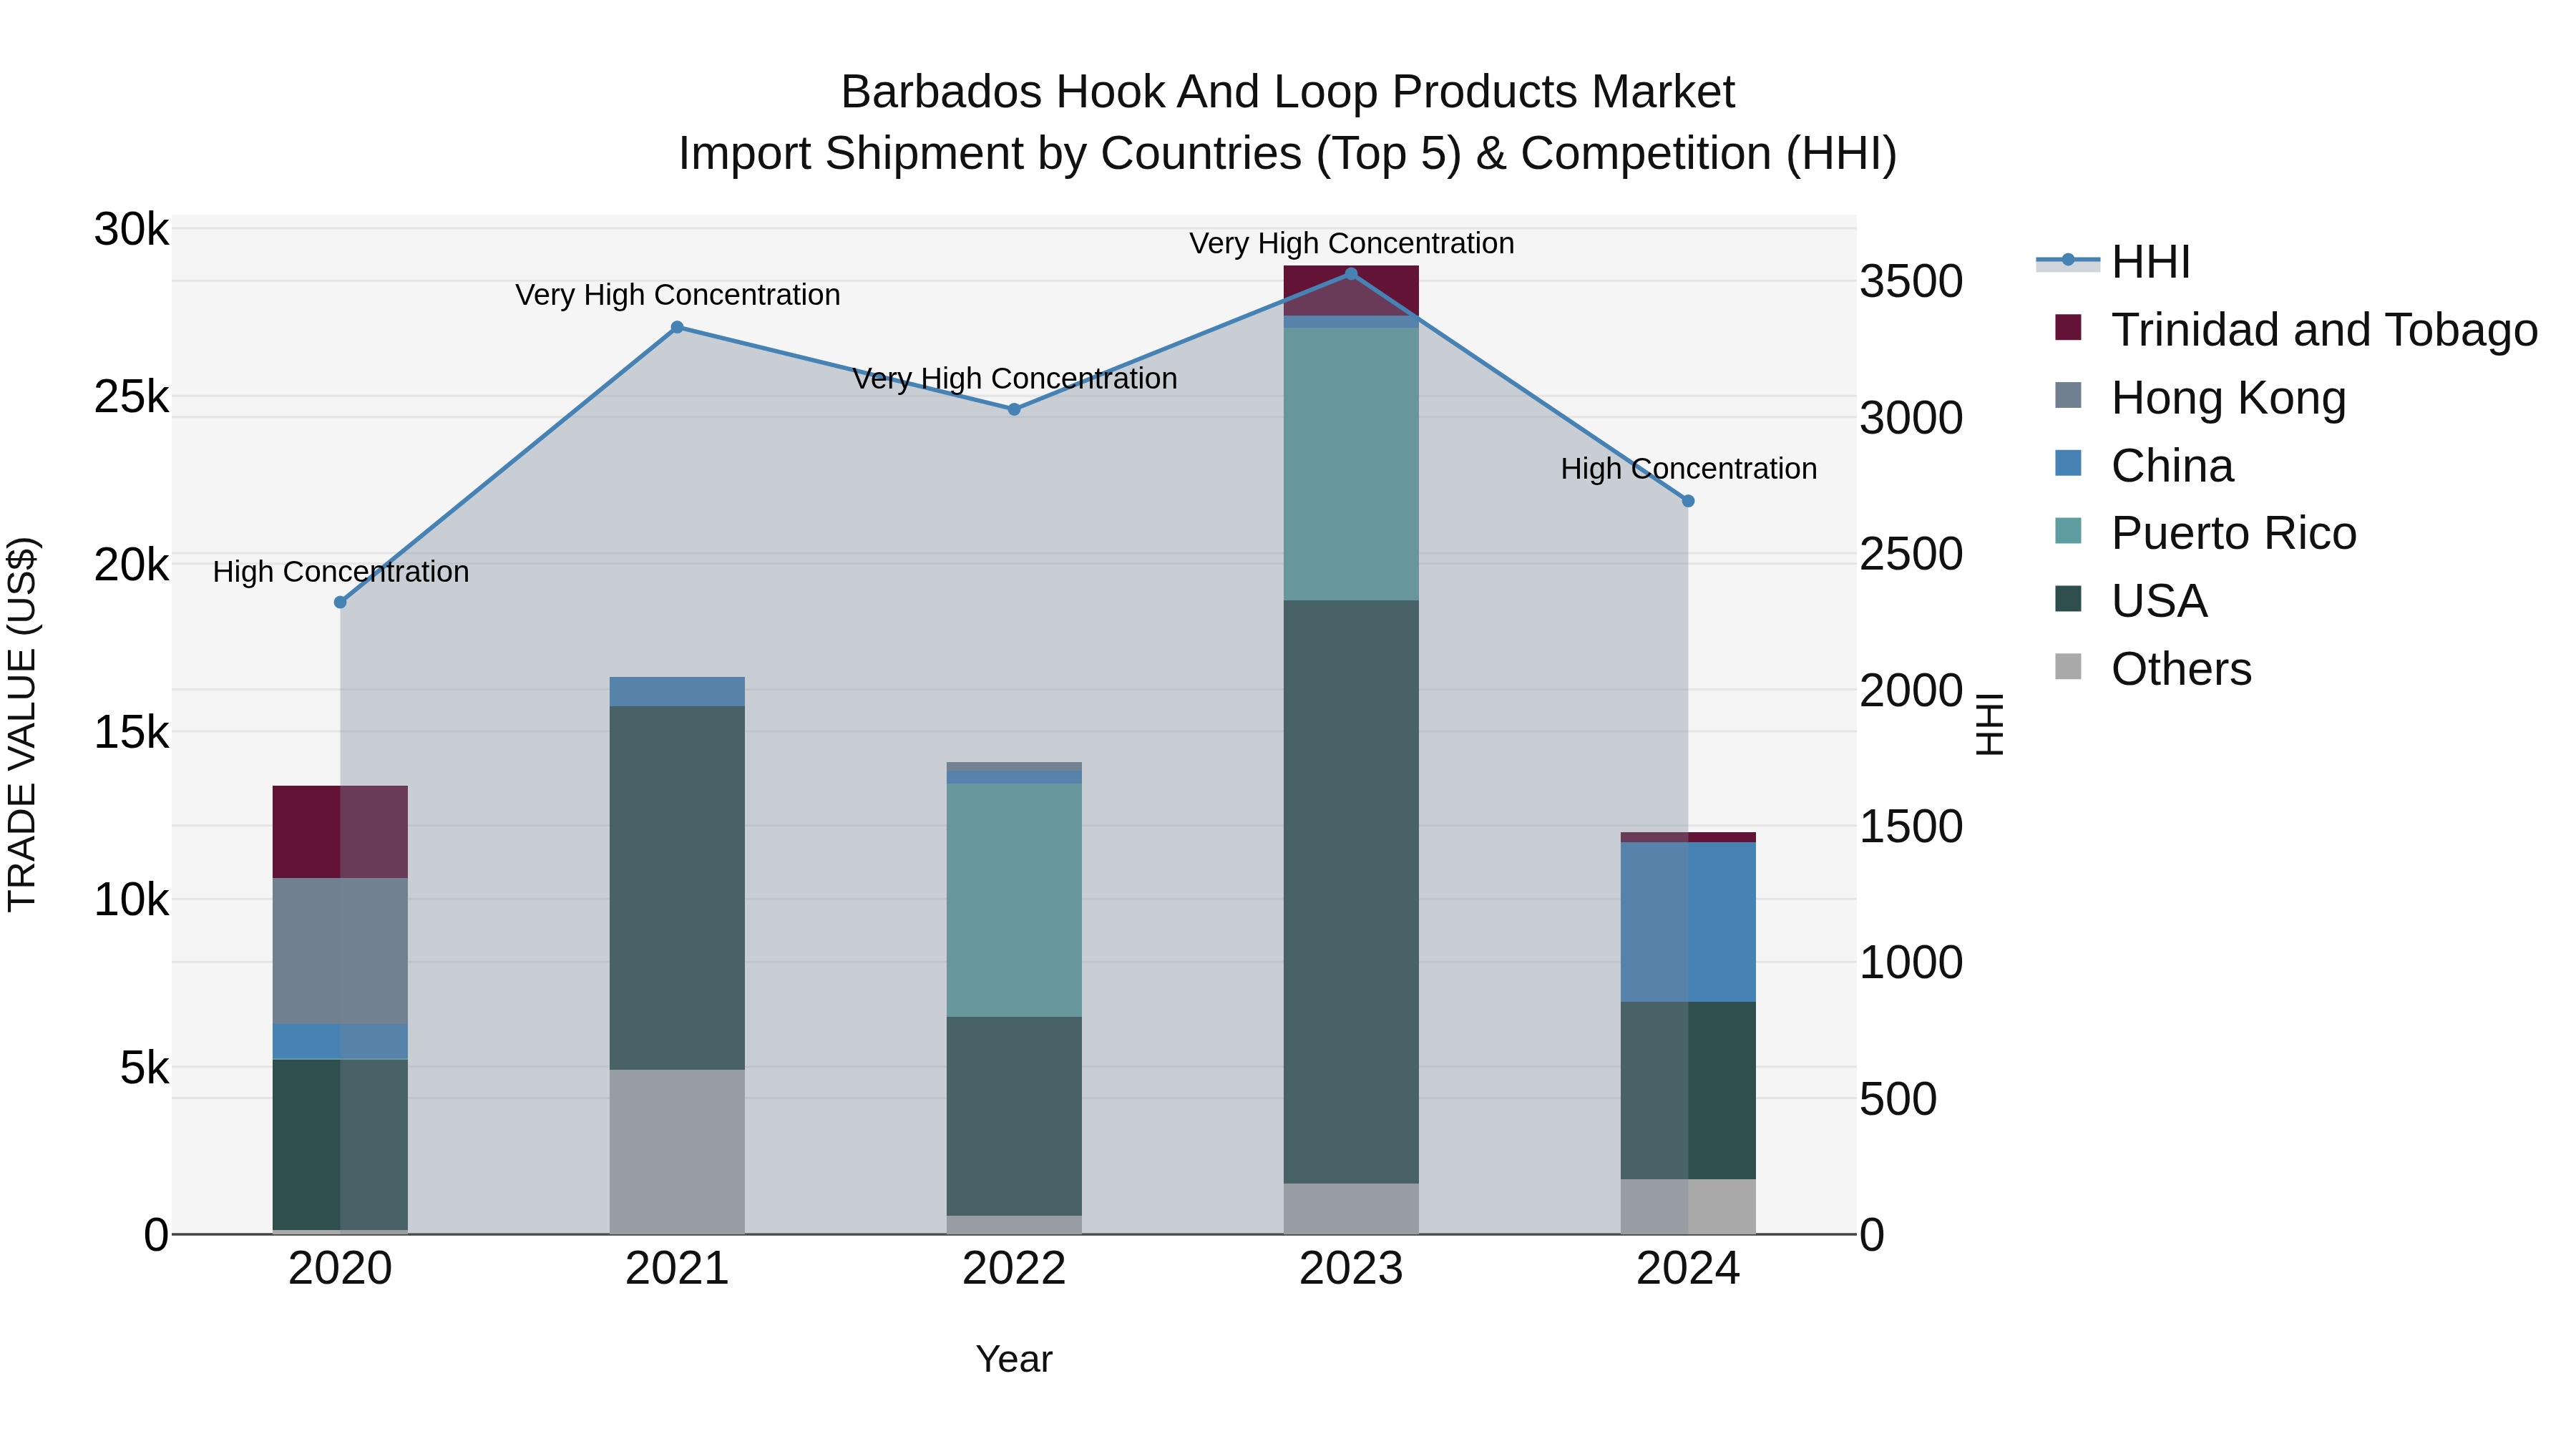This screenshot has width=2576, height=1449.
Task: Click the 2023 Others bar segment
Action: click(1351, 1209)
